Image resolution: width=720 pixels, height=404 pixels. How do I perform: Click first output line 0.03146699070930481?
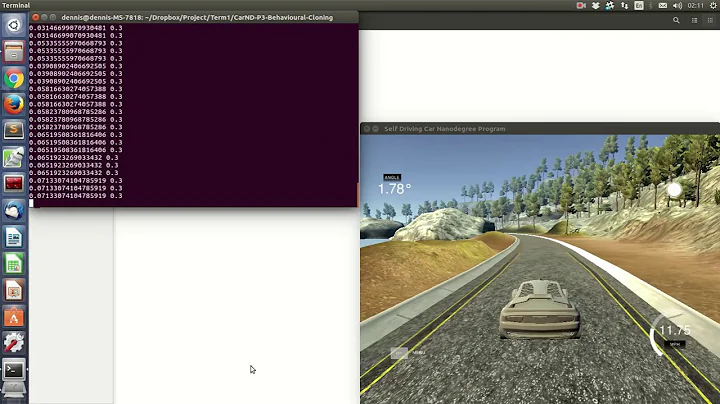tap(68, 28)
